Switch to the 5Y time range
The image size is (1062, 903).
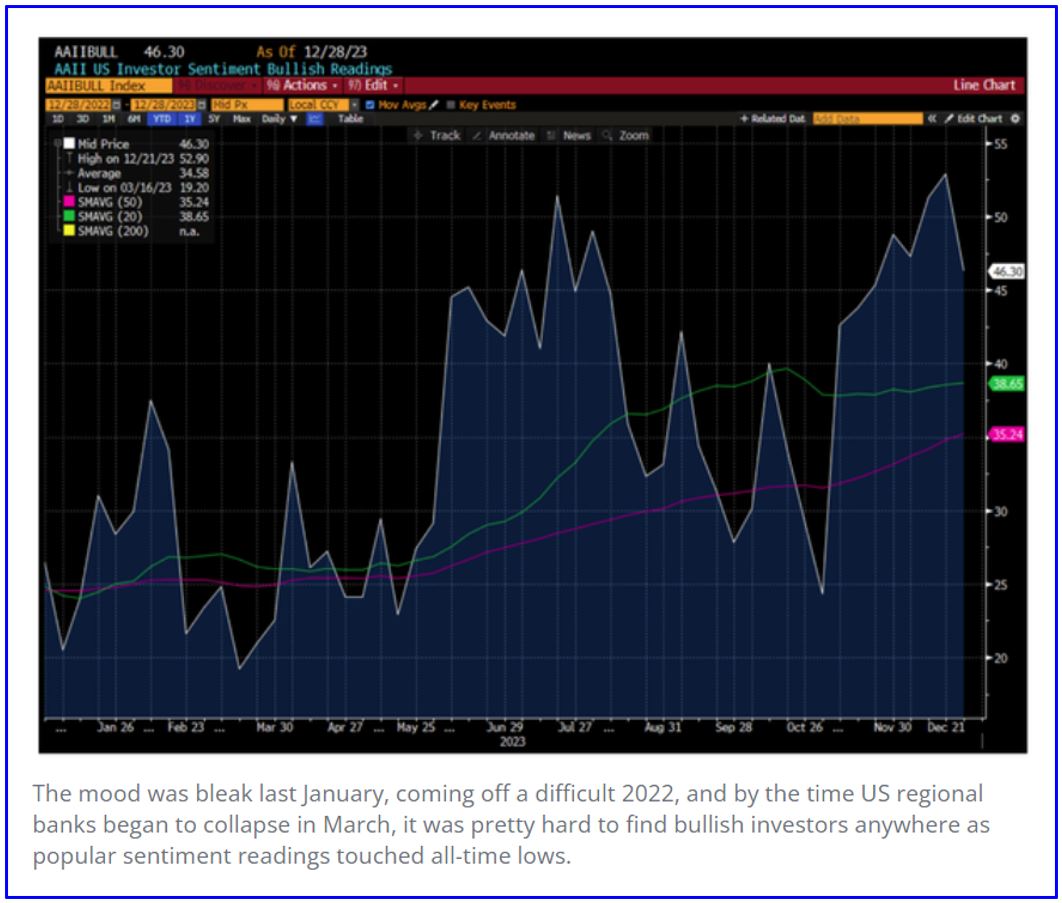[x=213, y=119]
